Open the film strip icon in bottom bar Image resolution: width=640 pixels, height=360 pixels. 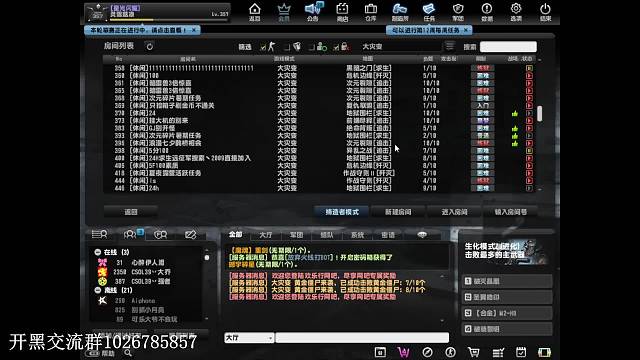click(544, 352)
